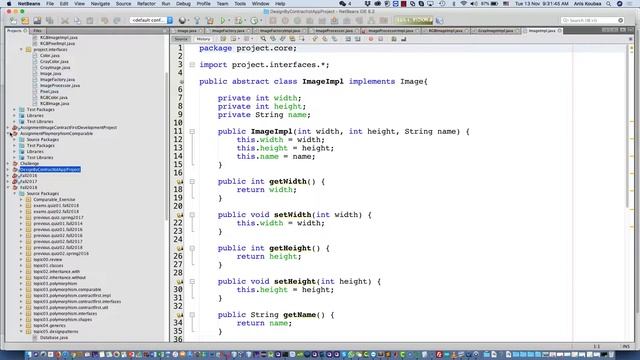Switch to the ImageProcessor.java editor tab
The width and height of the screenshot is (640, 360).
tap(334, 31)
